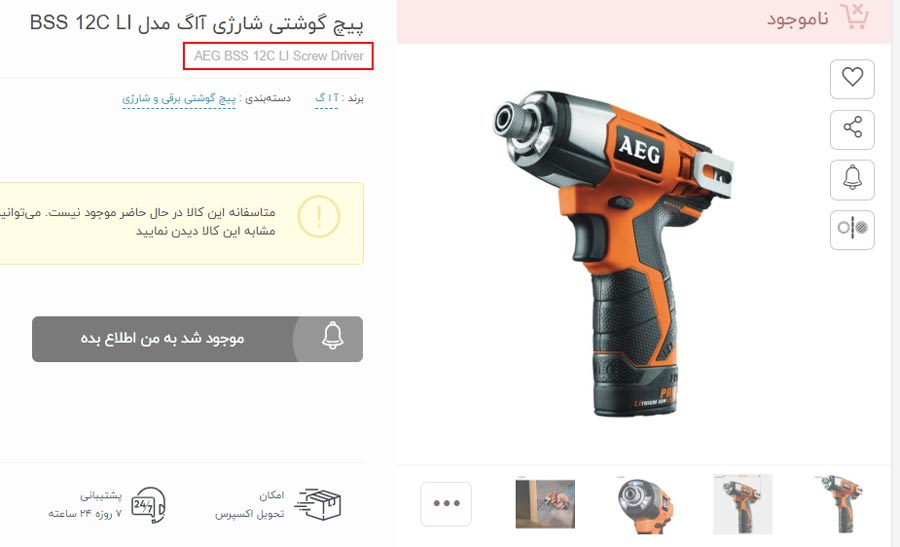Click the yellow exclamation warning icon
Image resolution: width=900 pixels, height=547 pixels.
coord(319,217)
